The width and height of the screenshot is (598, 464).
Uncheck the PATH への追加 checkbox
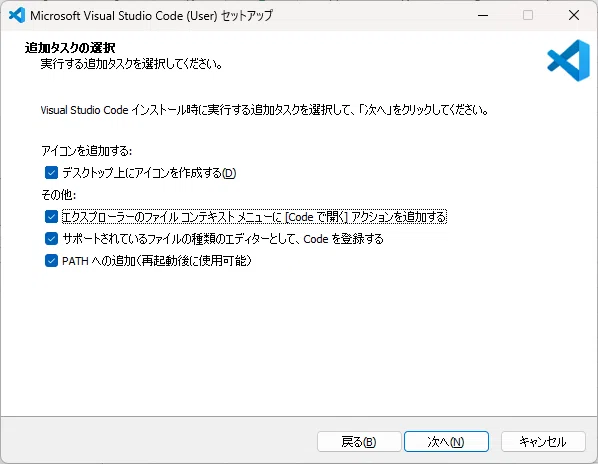click(51, 261)
